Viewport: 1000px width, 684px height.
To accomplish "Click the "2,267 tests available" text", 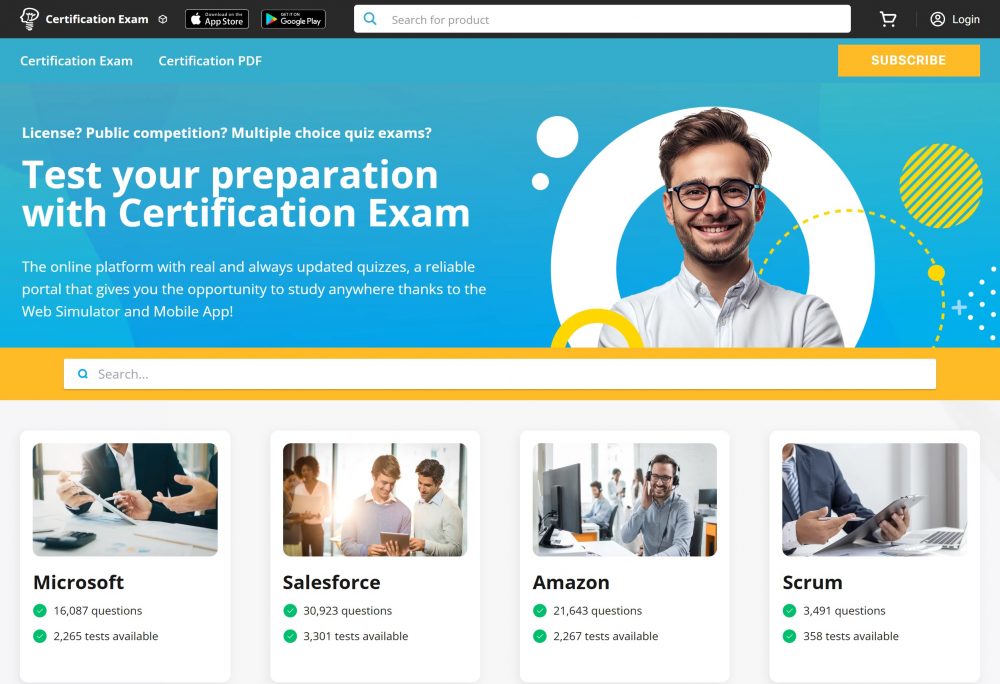I will [x=606, y=636].
